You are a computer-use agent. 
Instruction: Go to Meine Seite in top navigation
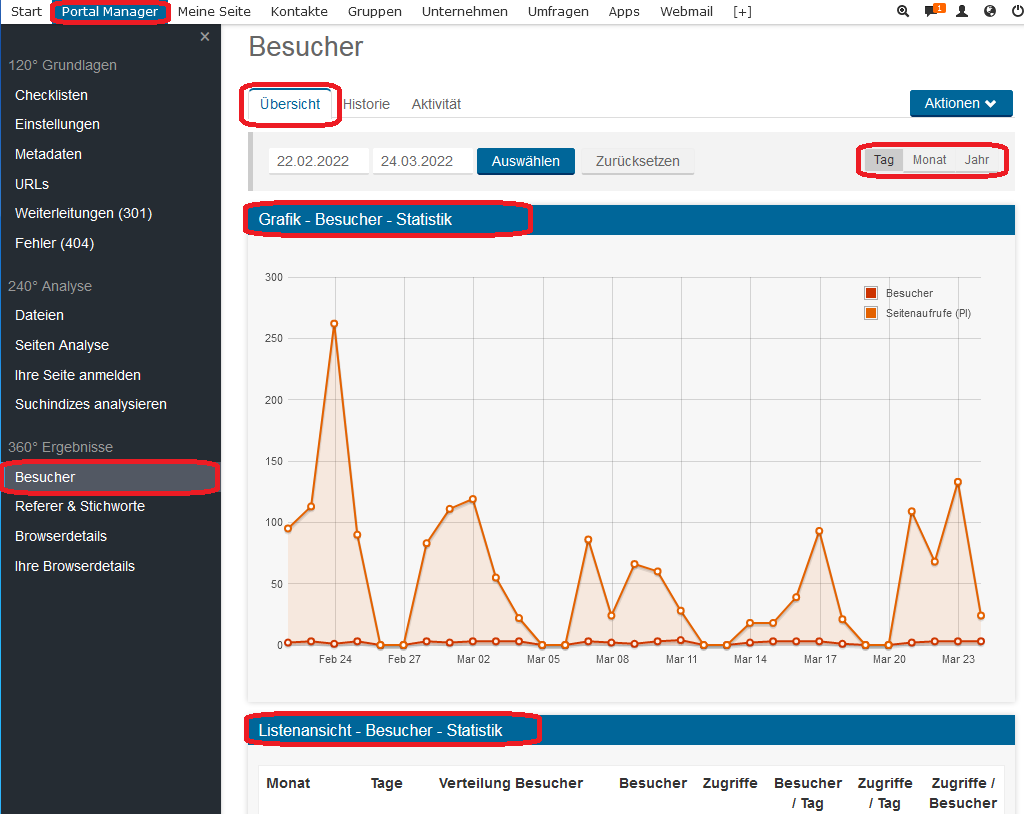pos(214,12)
